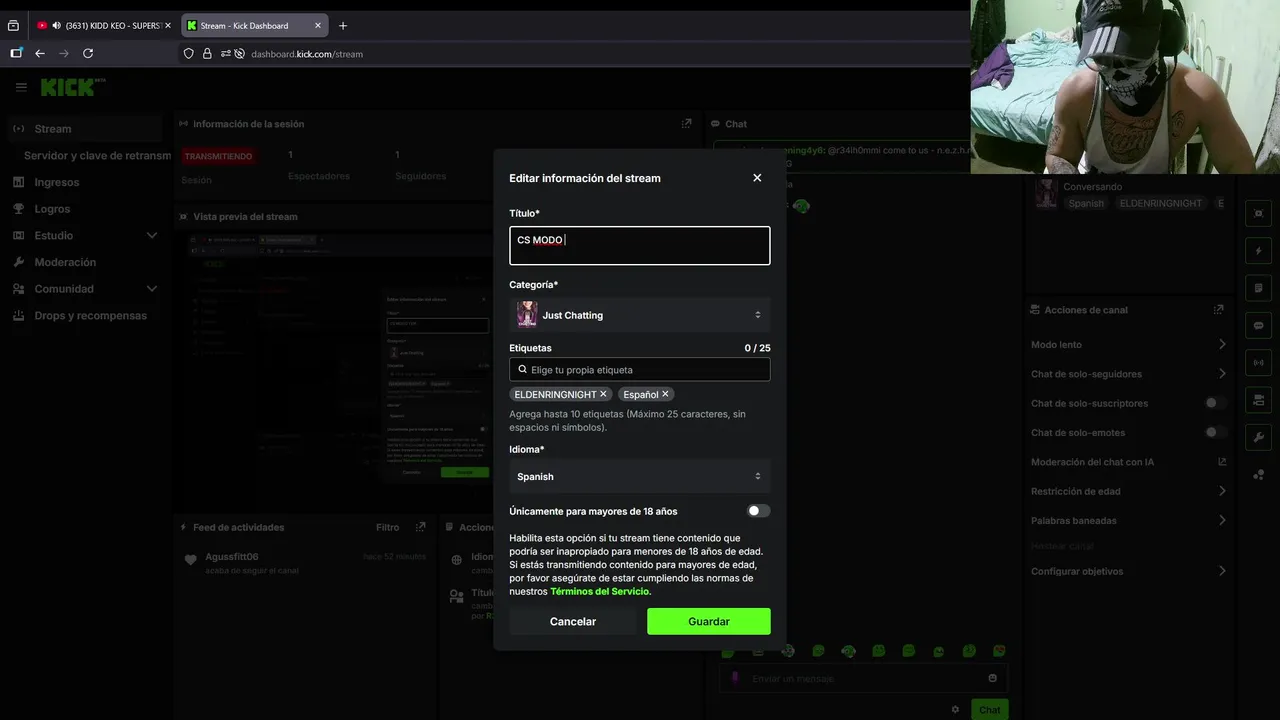The width and height of the screenshot is (1280, 720).
Task: Open a new browser tab
Action: pyautogui.click(x=343, y=25)
